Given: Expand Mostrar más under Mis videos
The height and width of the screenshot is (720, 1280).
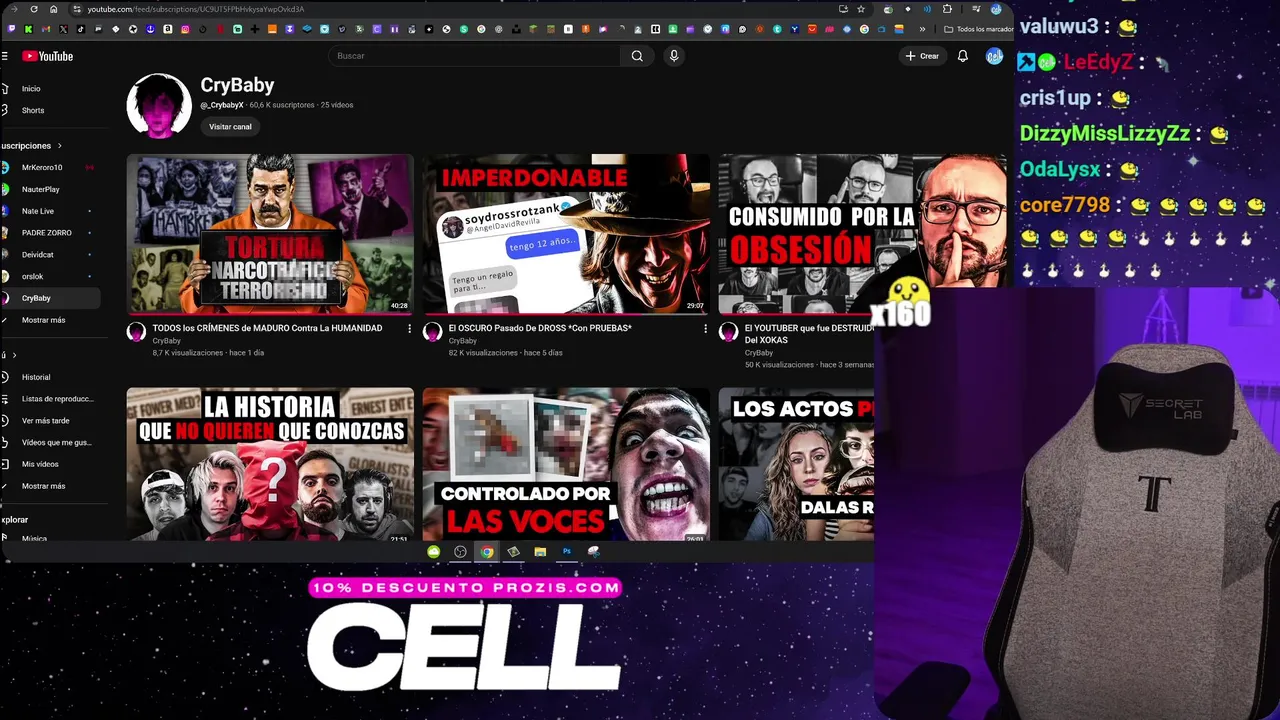Looking at the screenshot, I should pos(43,486).
